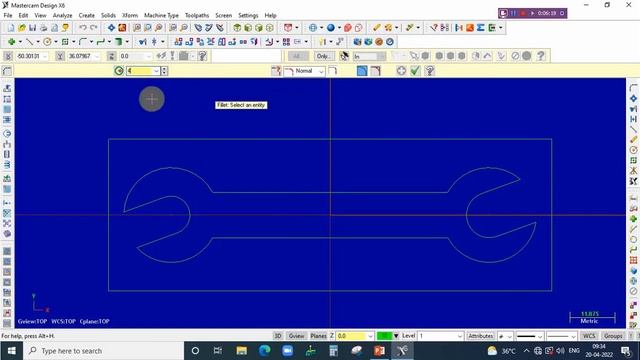Click the WCS button
640x360 pixels.
click(589, 336)
